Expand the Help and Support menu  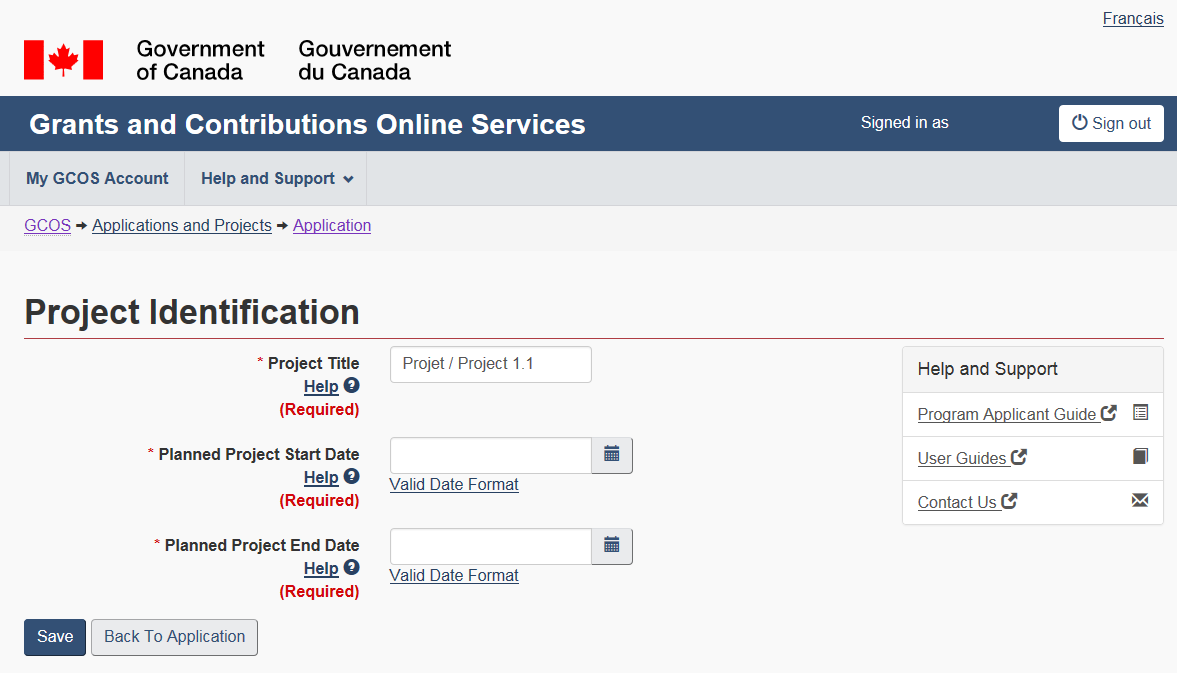coord(276,178)
